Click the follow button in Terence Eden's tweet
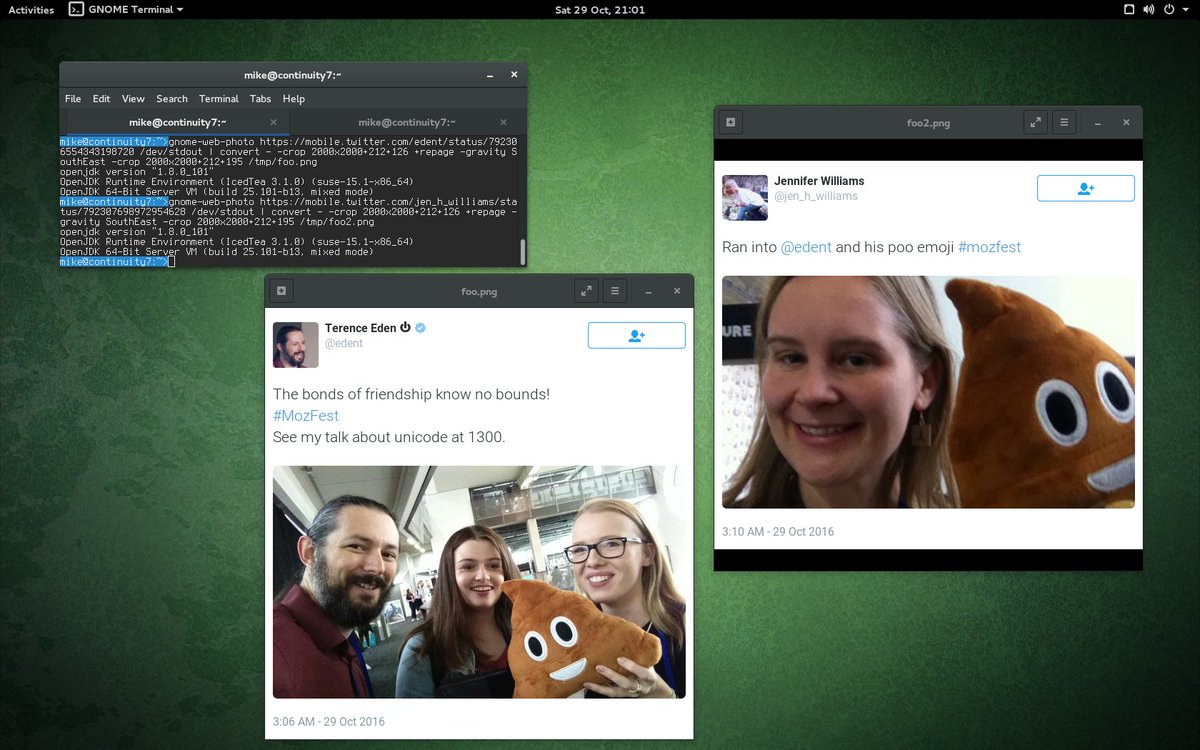The width and height of the screenshot is (1200, 750). click(x=636, y=336)
